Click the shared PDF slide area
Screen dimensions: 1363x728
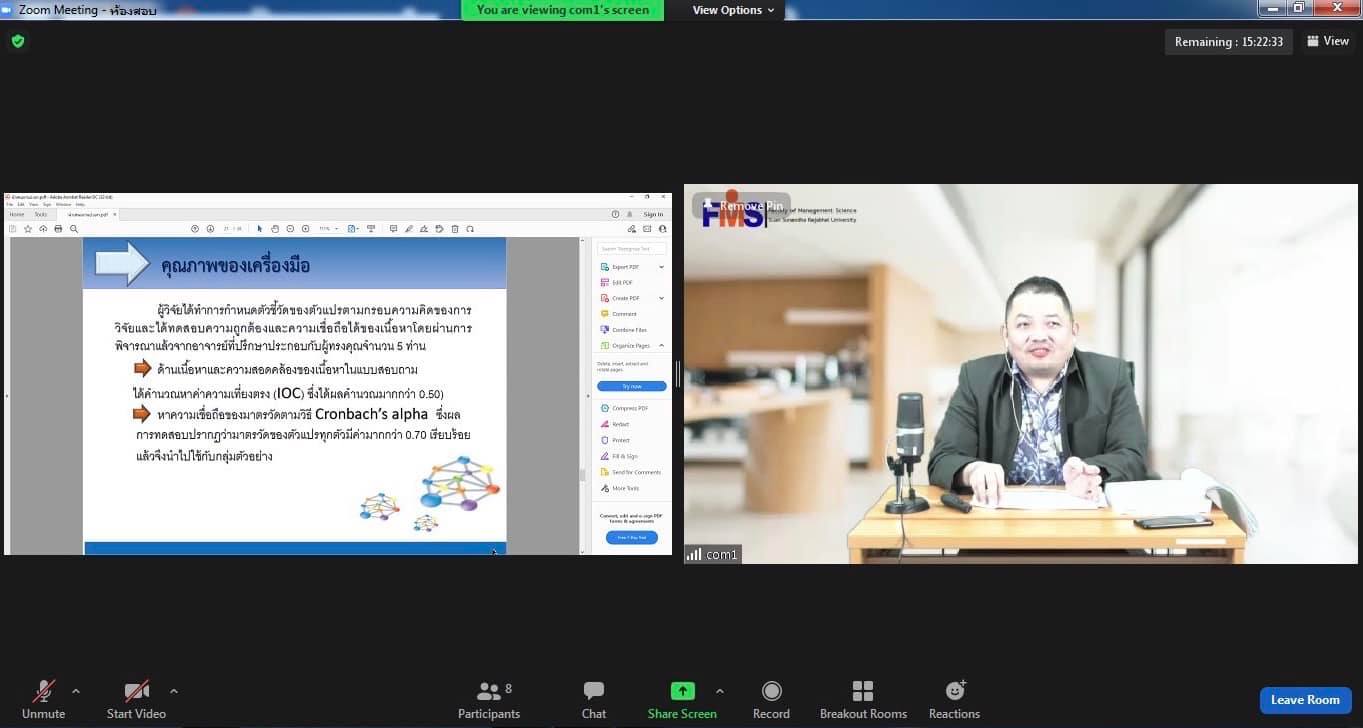click(x=294, y=390)
